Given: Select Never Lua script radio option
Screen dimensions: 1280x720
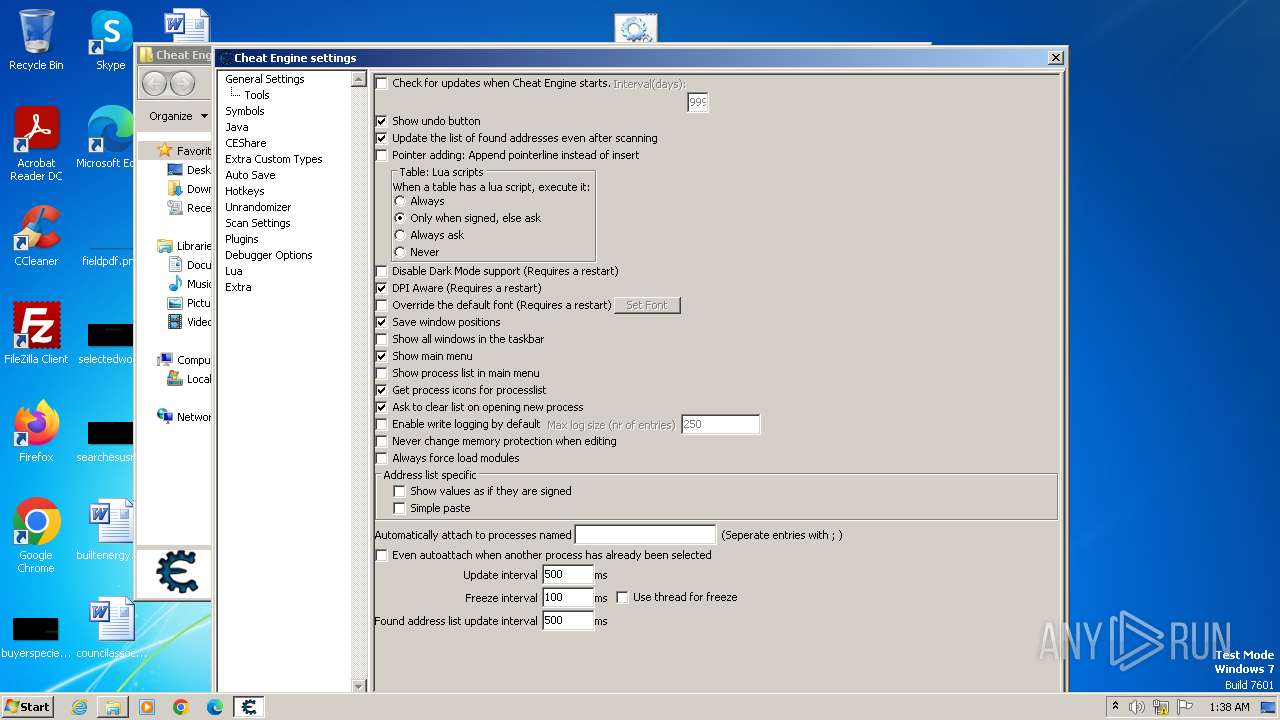Looking at the screenshot, I should point(400,252).
